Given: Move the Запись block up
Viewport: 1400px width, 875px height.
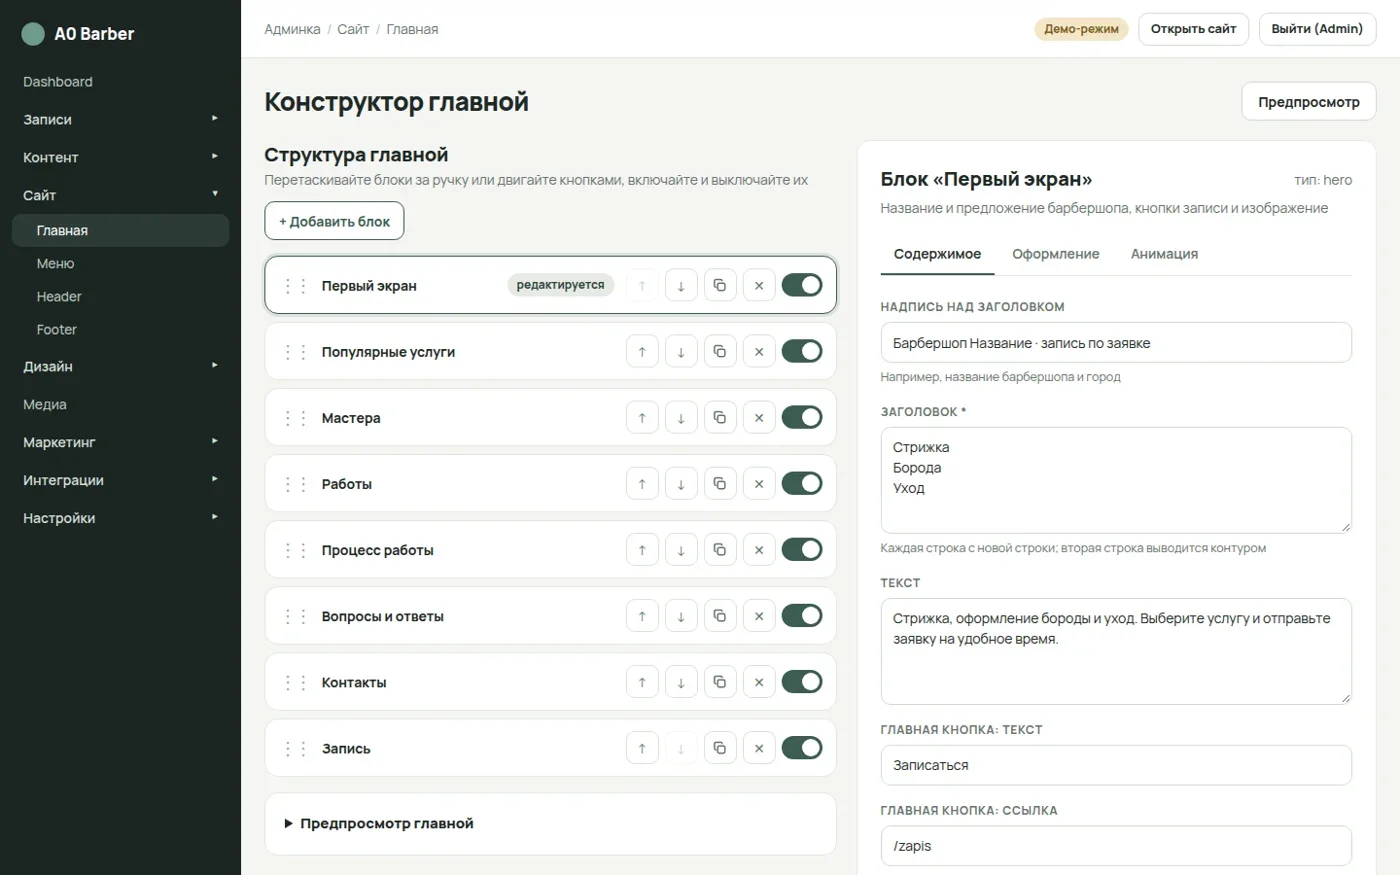Looking at the screenshot, I should pyautogui.click(x=642, y=748).
